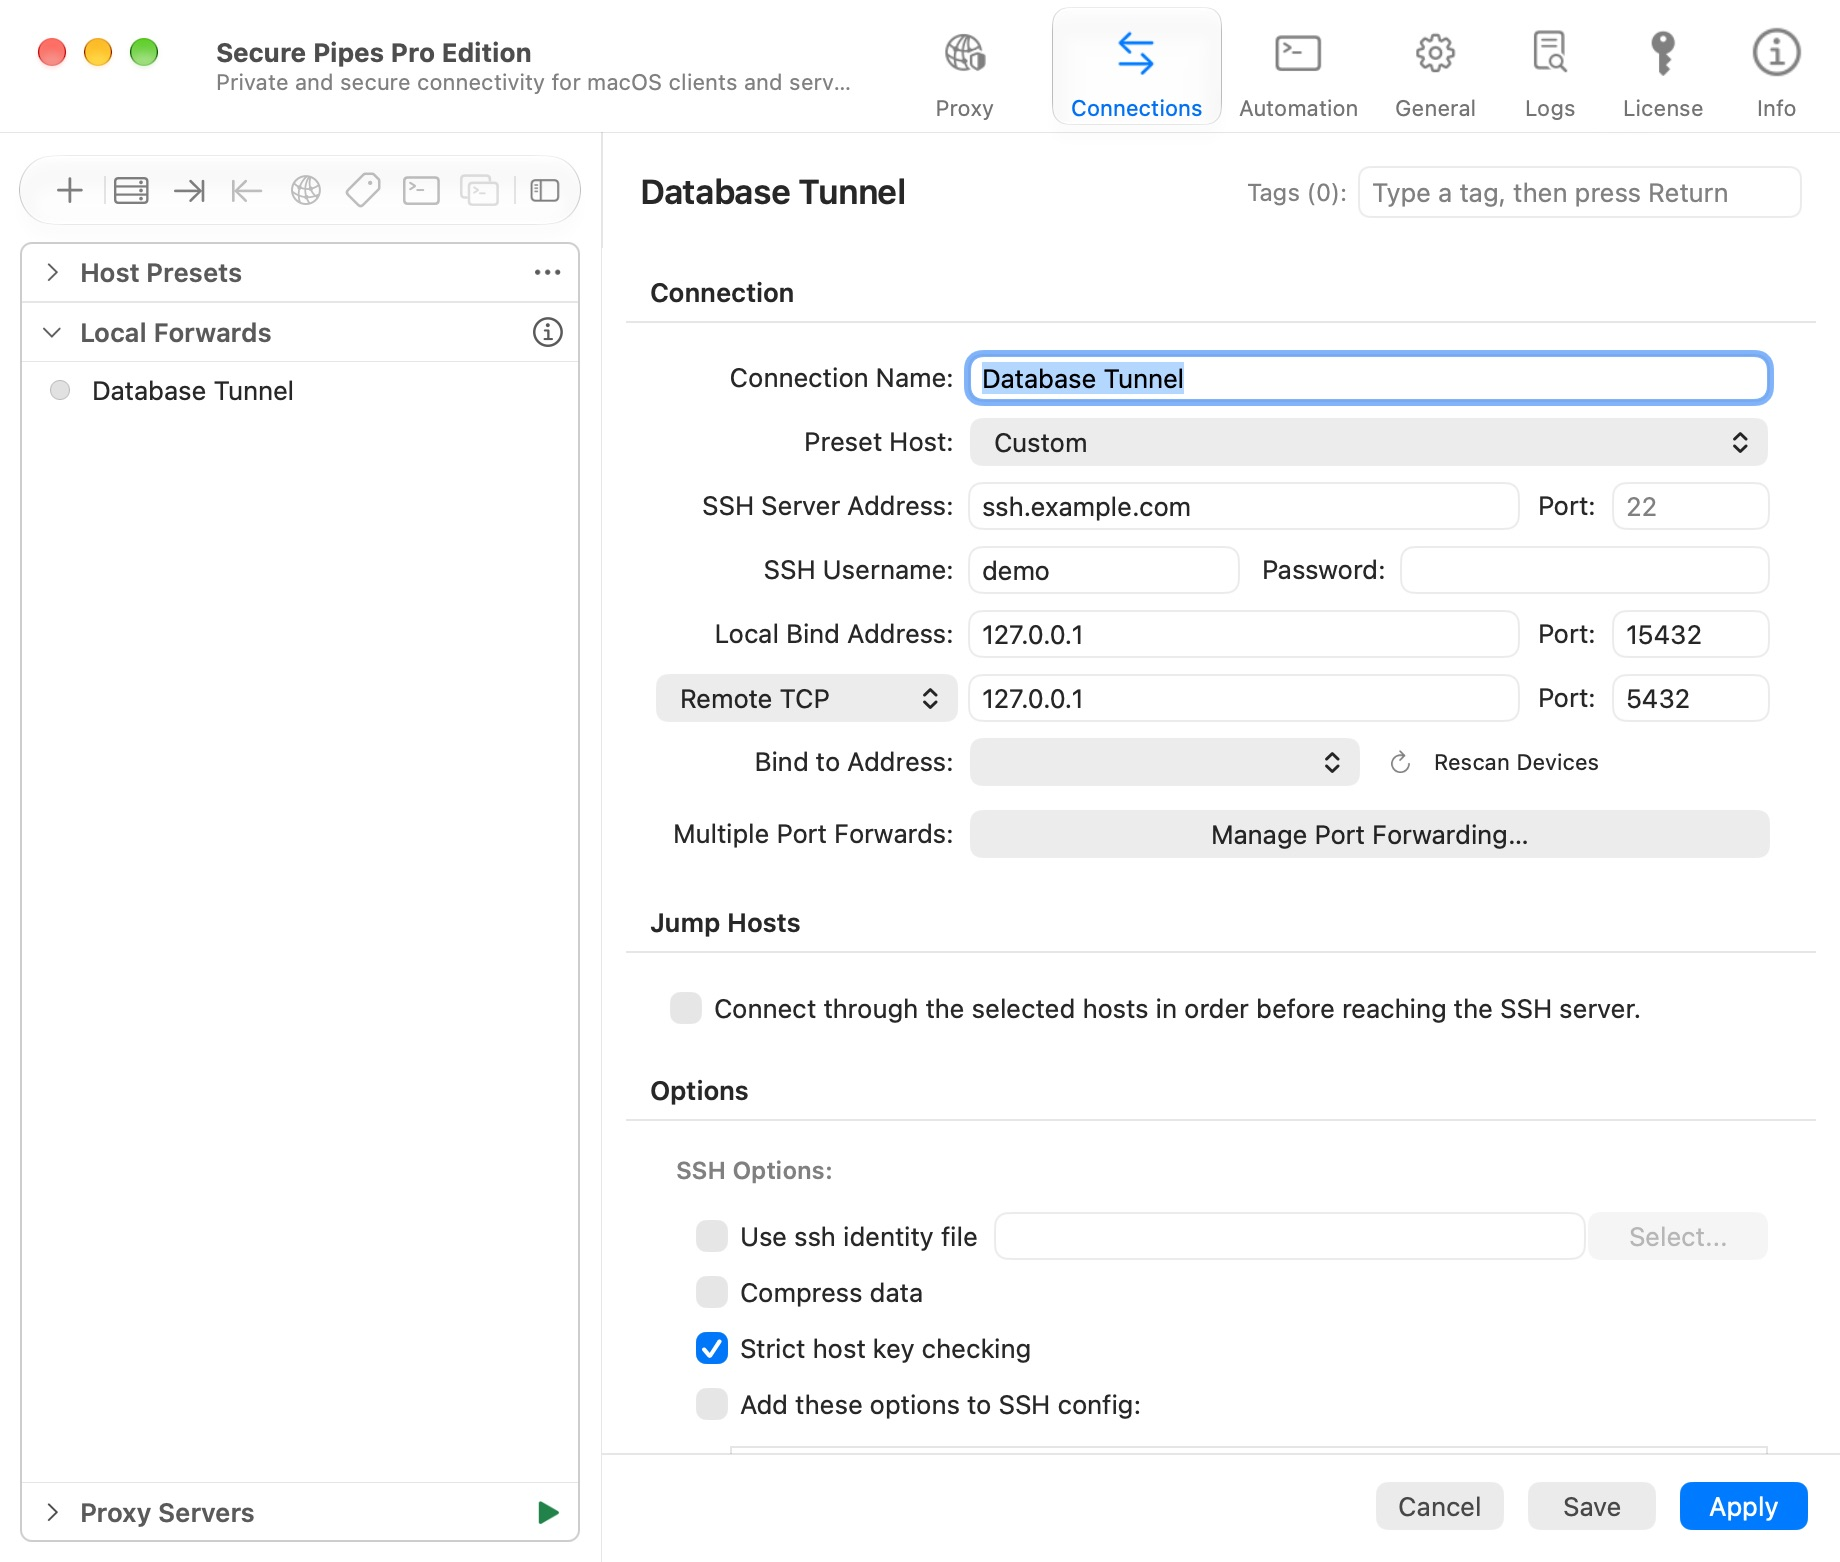Click the Cancel button
The width and height of the screenshot is (1840, 1562).
[x=1439, y=1506]
